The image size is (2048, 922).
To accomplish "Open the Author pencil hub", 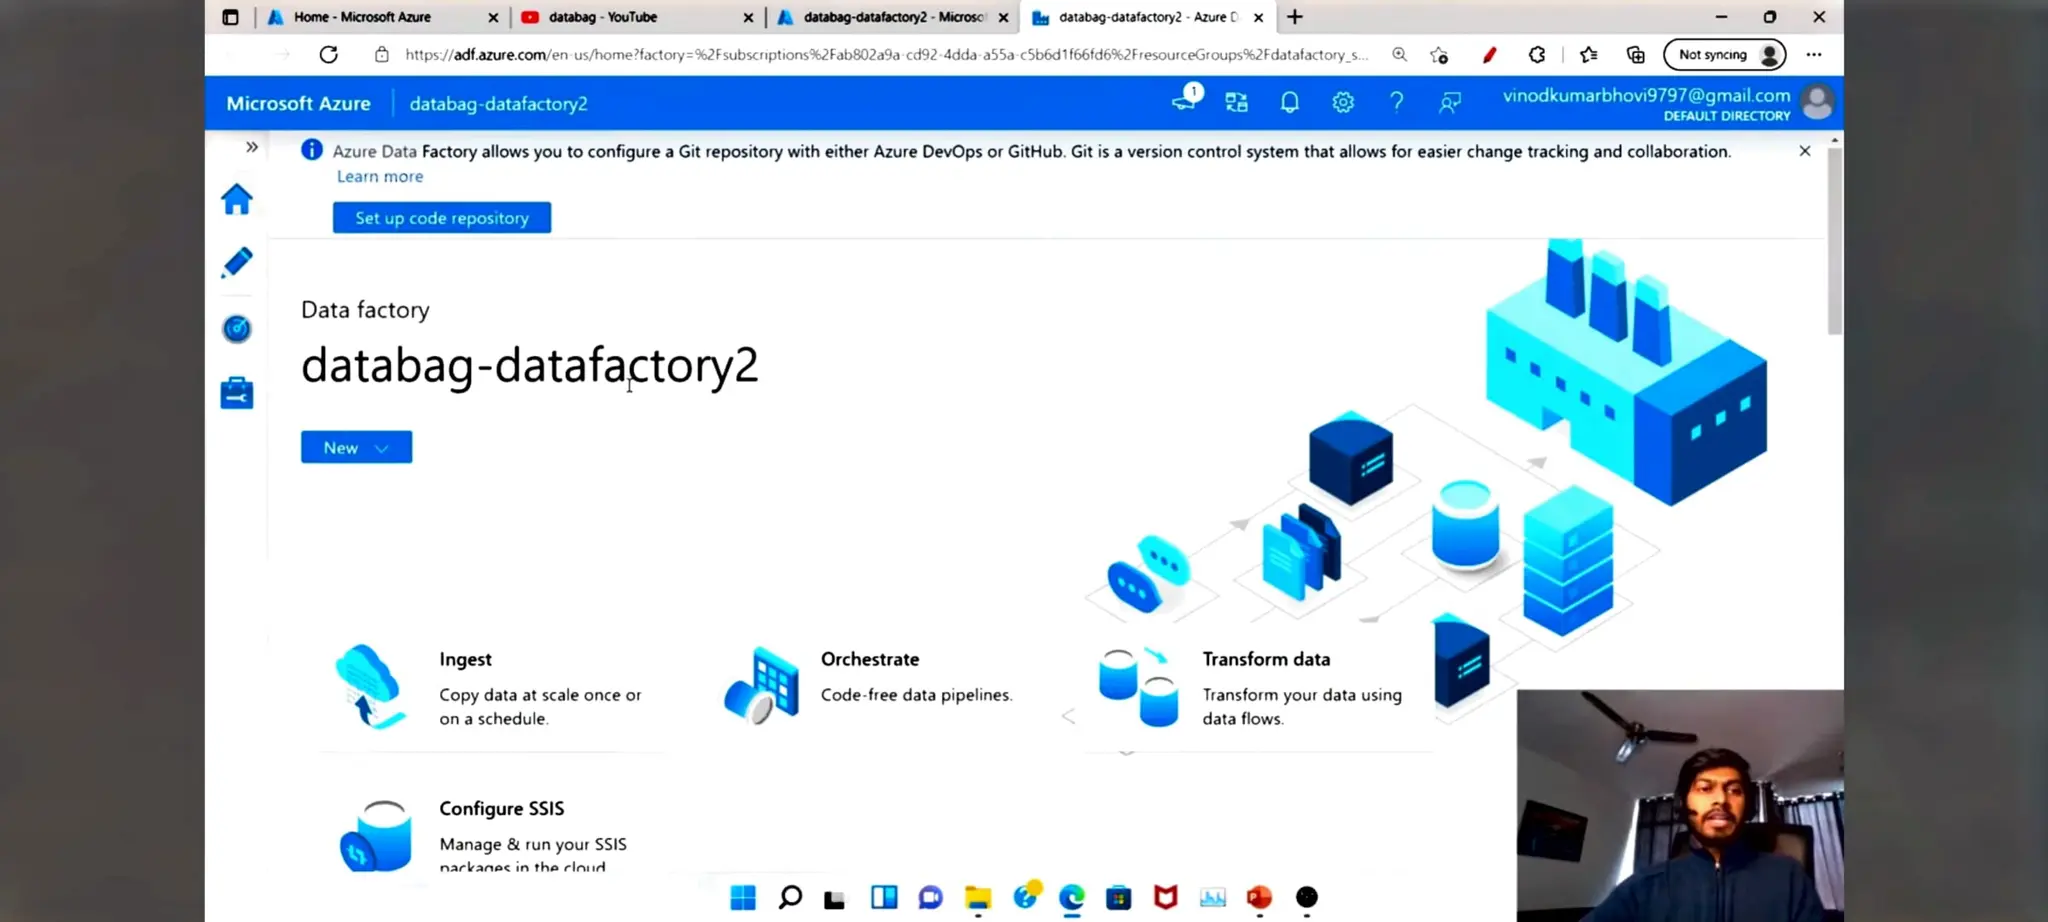I will tap(237, 263).
